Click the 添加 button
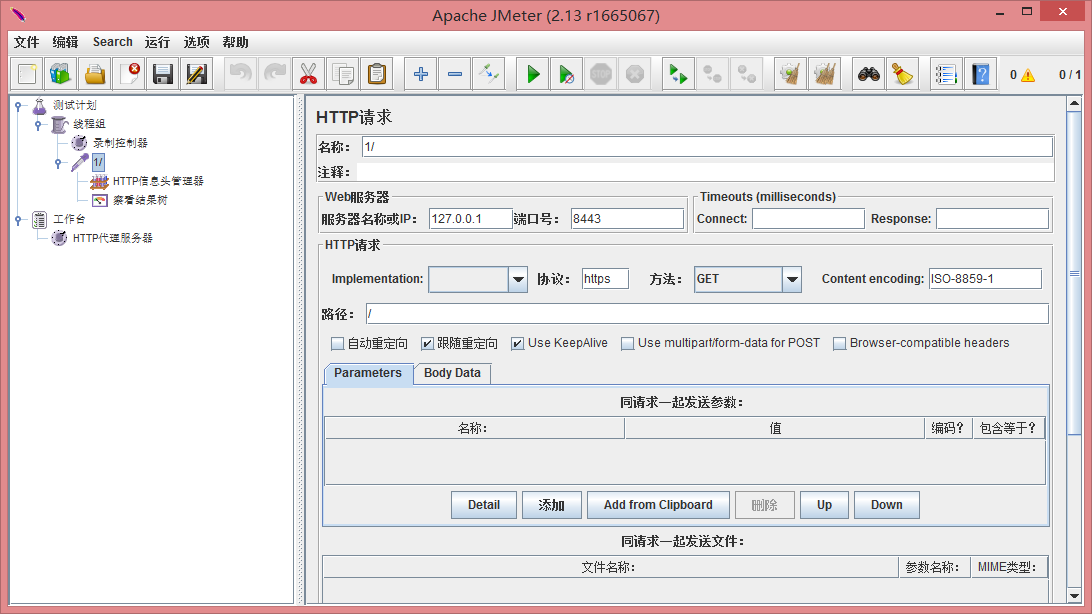The image size is (1092, 614). (x=552, y=505)
